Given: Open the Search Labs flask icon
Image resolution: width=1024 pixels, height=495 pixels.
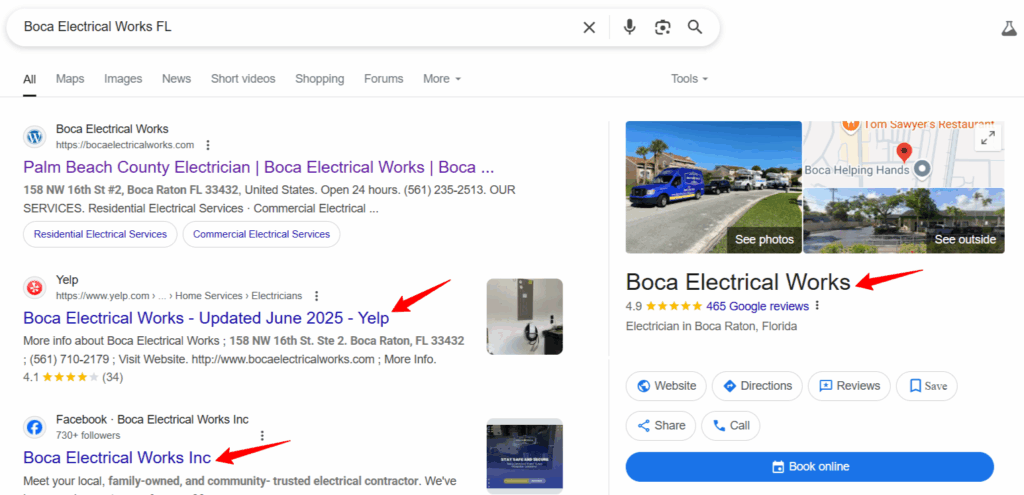Looking at the screenshot, I should pos(1009,28).
